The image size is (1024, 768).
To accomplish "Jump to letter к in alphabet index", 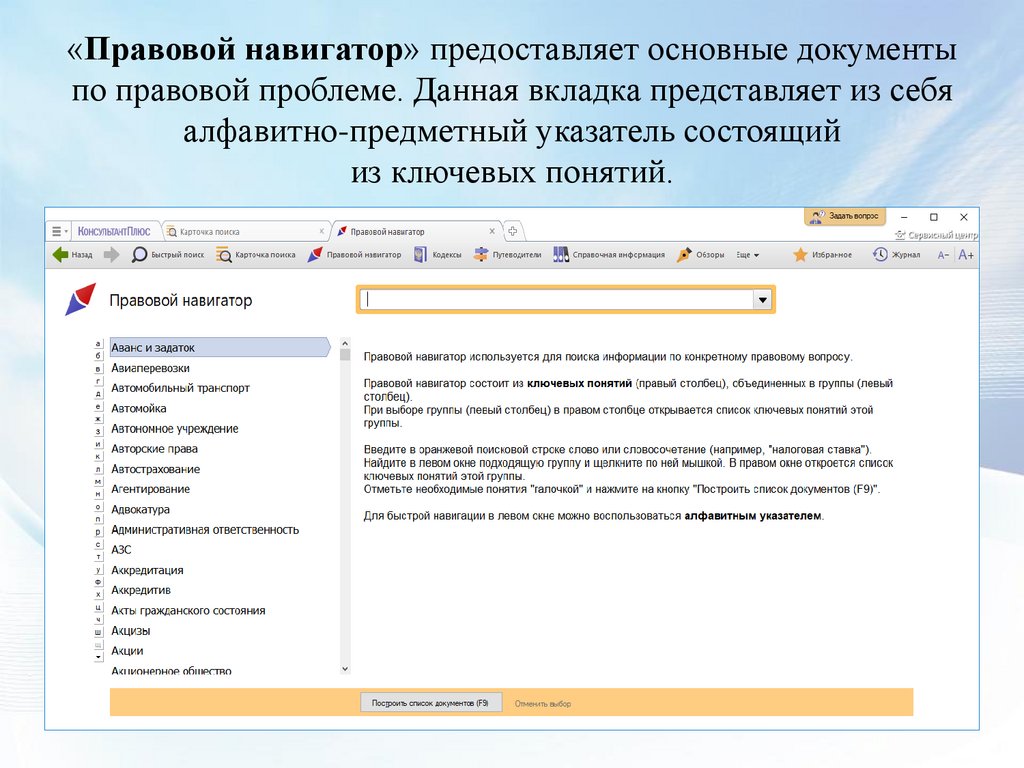I will [99, 456].
